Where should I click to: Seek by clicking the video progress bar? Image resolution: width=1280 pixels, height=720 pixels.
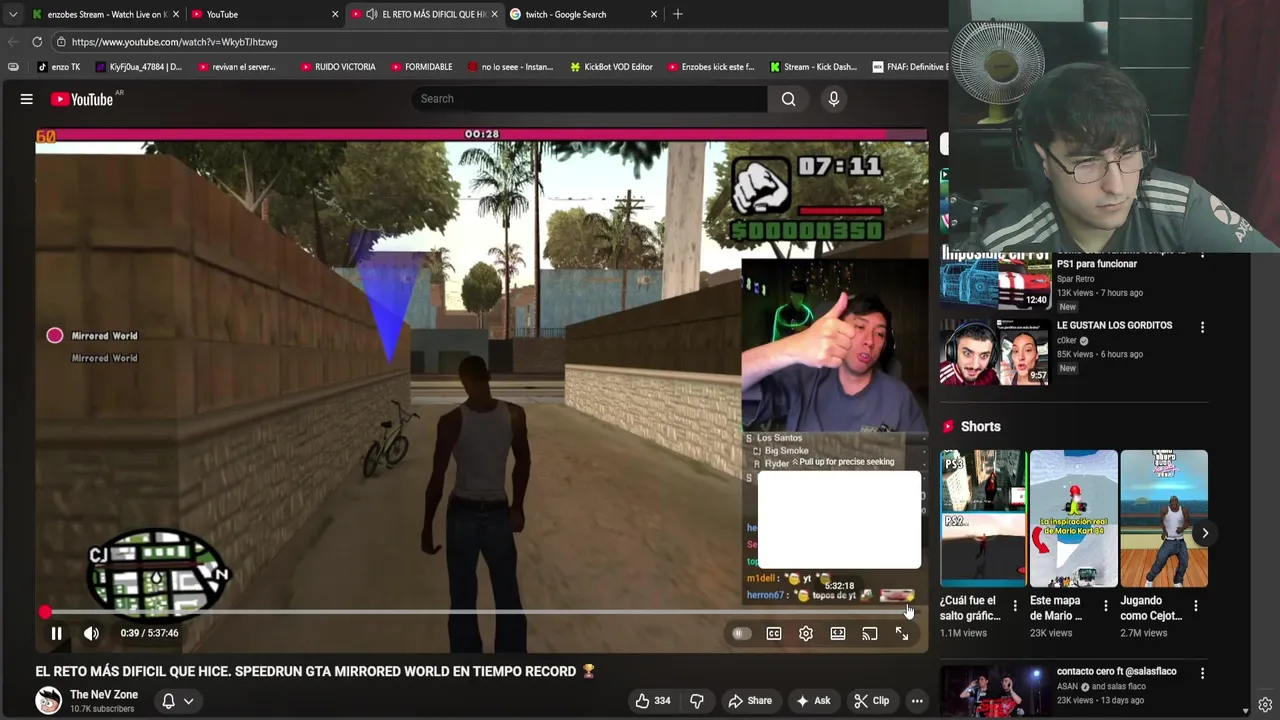pos(482,612)
